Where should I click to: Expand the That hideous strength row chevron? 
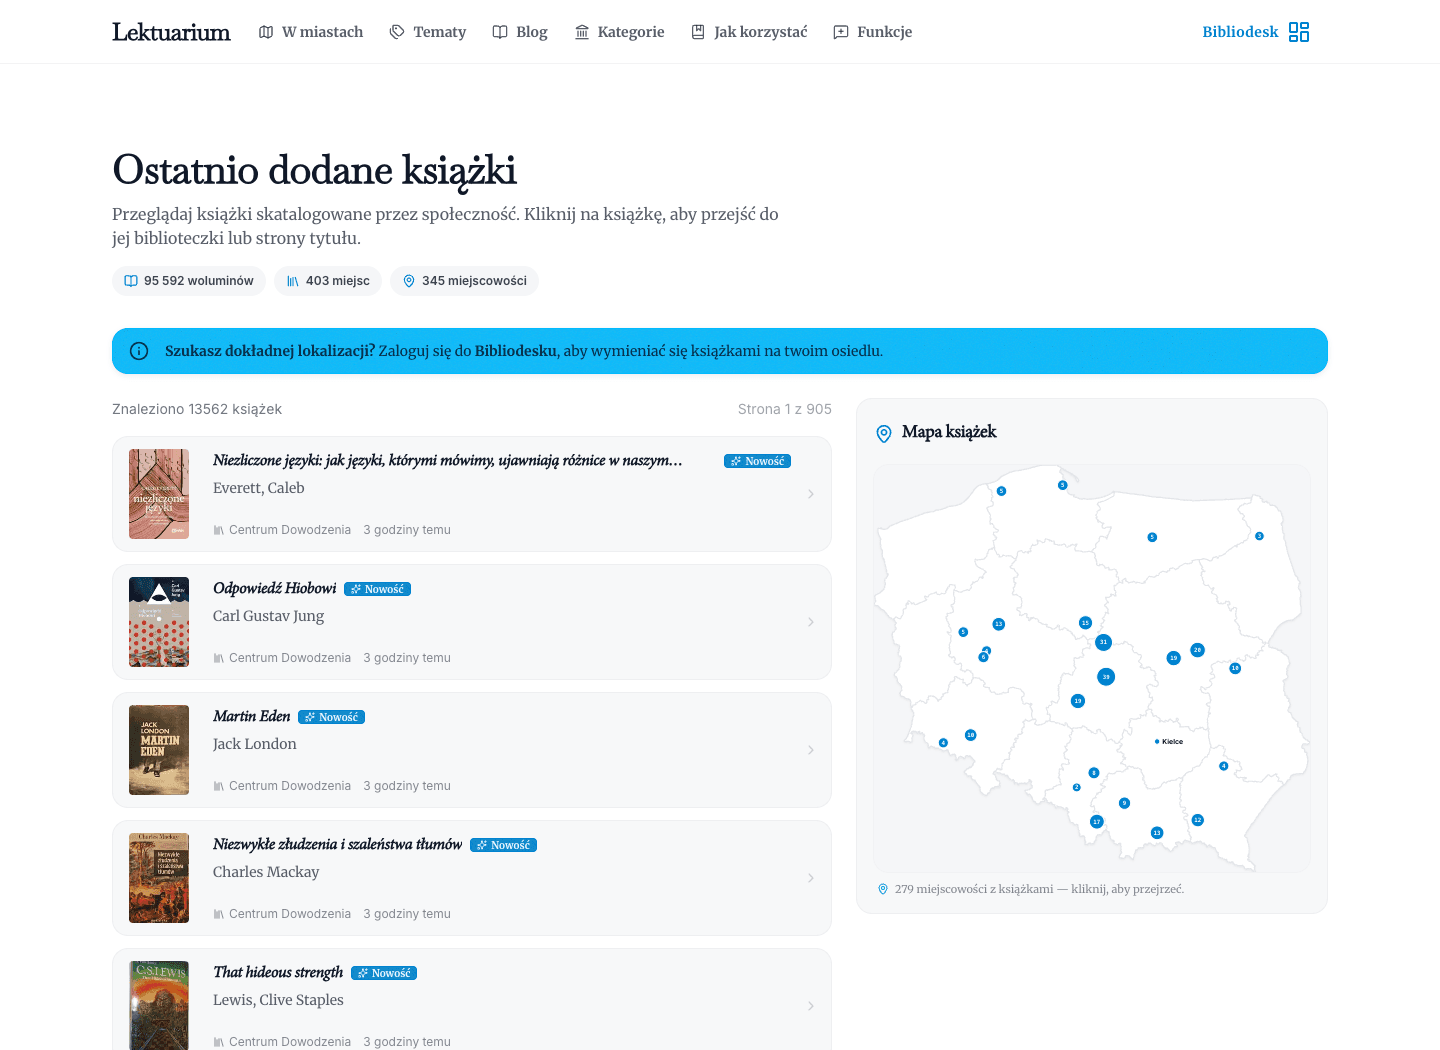811,1006
